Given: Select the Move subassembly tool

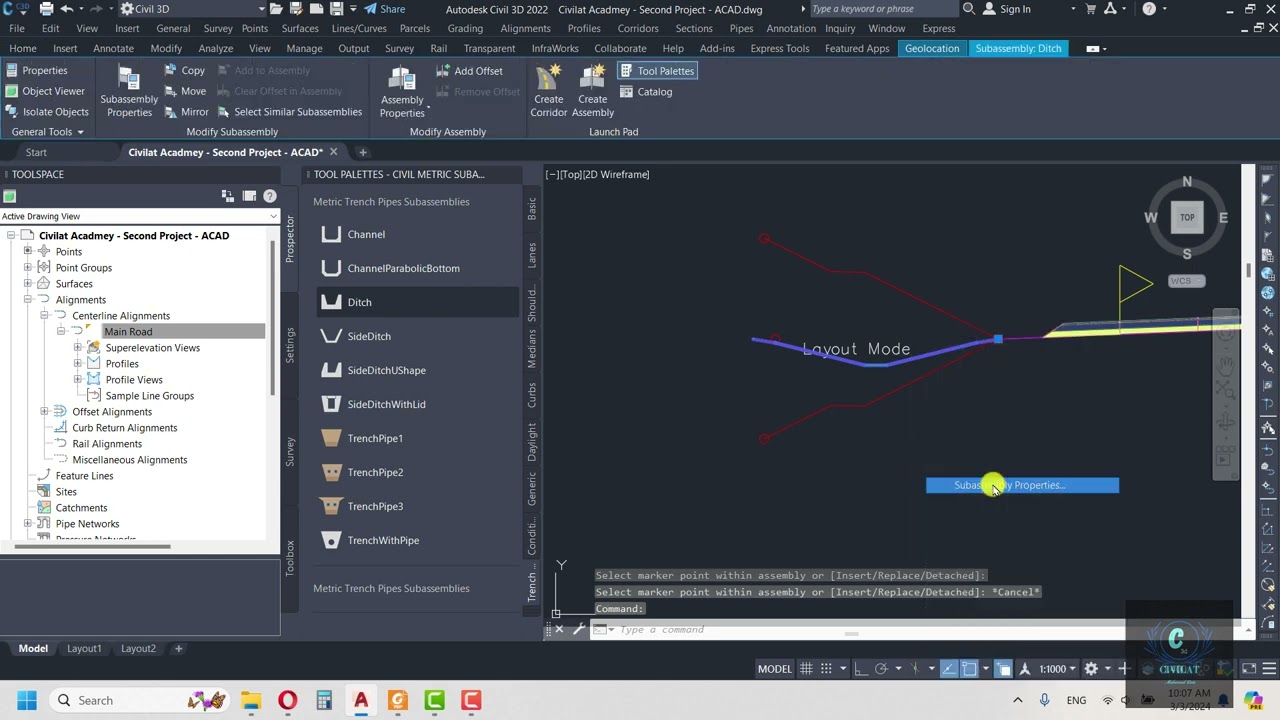Looking at the screenshot, I should (x=183, y=91).
